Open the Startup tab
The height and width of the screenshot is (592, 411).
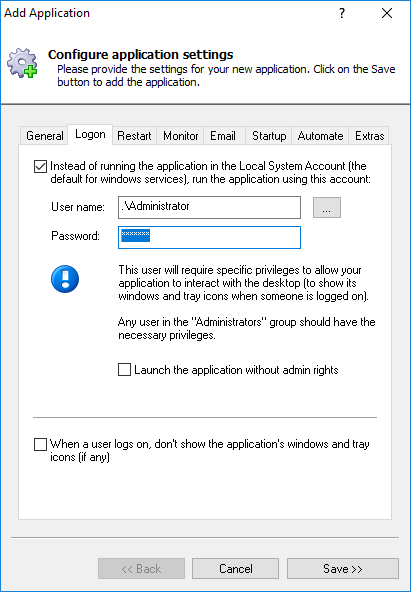click(x=269, y=136)
